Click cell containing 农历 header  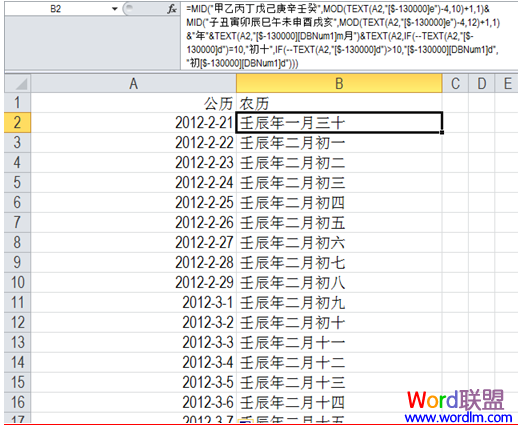click(x=339, y=103)
